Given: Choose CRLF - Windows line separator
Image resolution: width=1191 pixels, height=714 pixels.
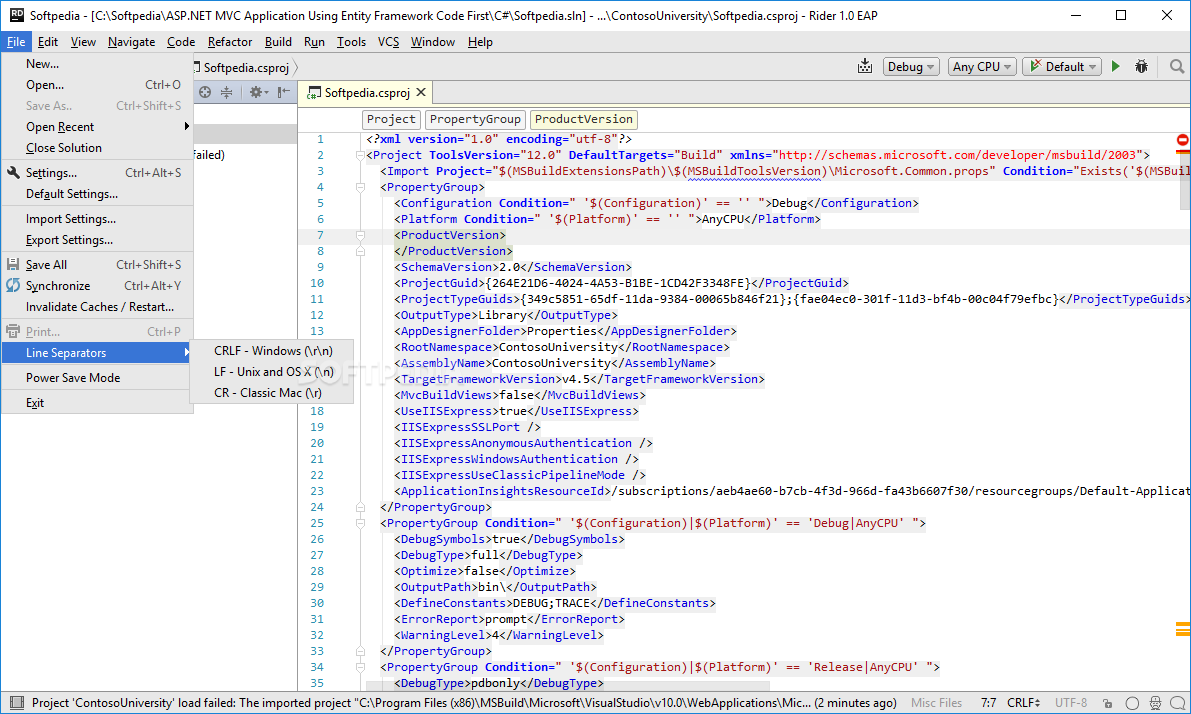Looking at the screenshot, I should (x=273, y=351).
